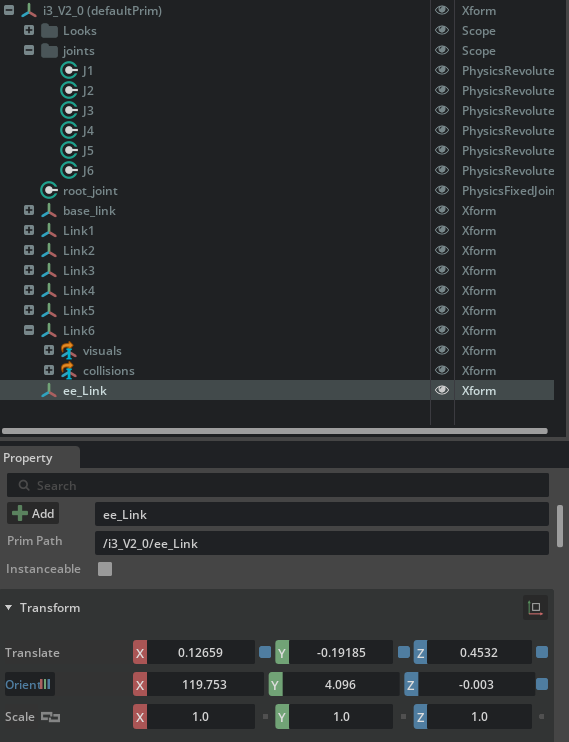The image size is (569, 742).
Task: Click Translate Y blue override indicator
Action: coord(404,653)
